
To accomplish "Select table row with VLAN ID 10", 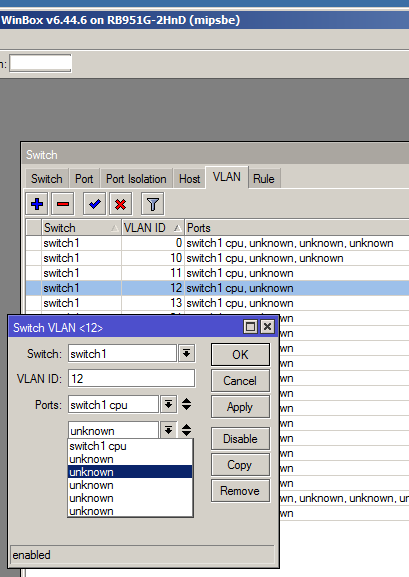I will pos(217,258).
